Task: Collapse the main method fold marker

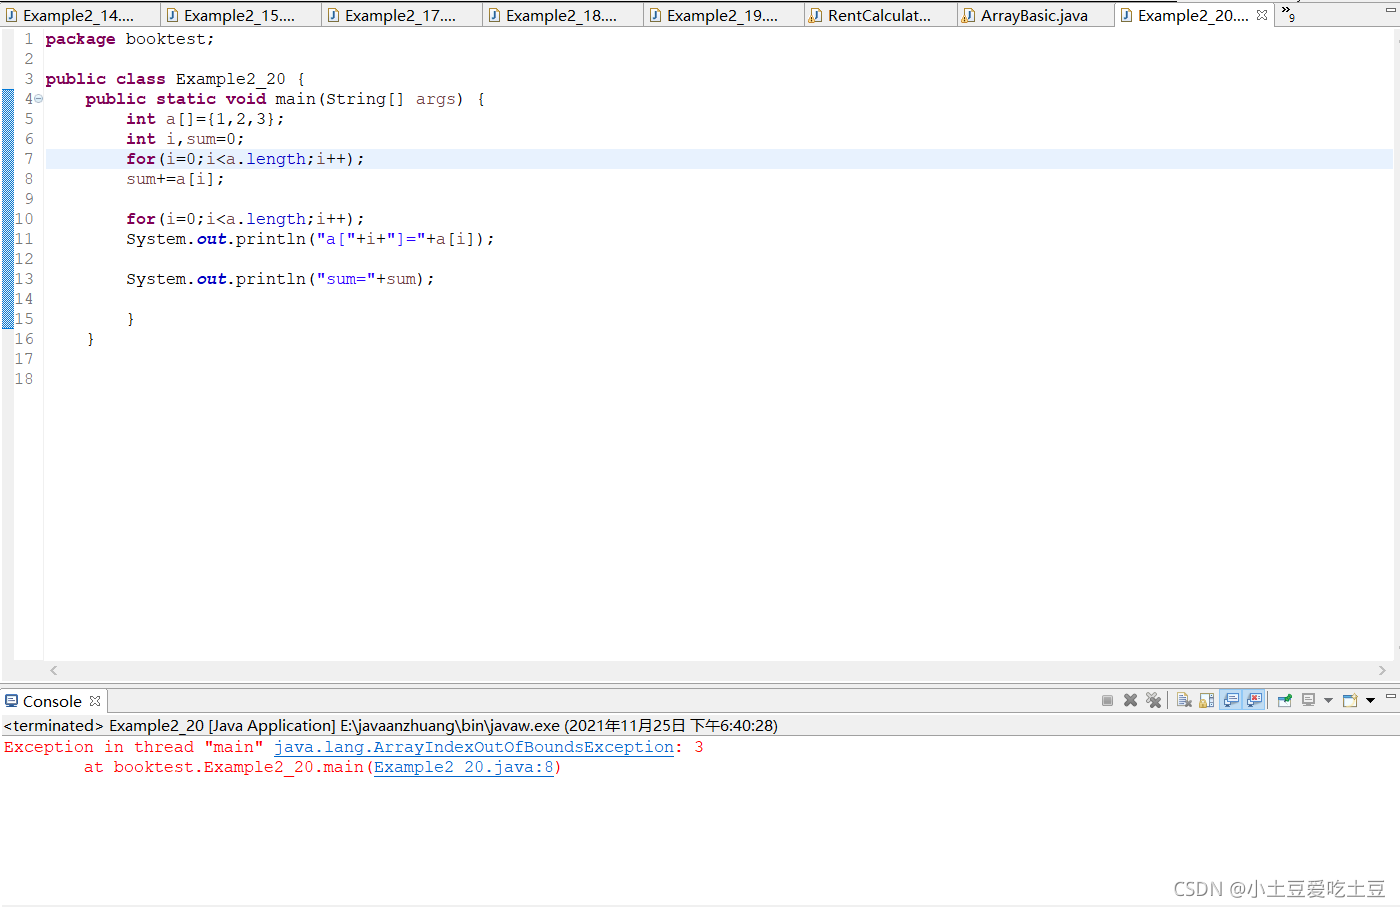Action: (x=38, y=98)
